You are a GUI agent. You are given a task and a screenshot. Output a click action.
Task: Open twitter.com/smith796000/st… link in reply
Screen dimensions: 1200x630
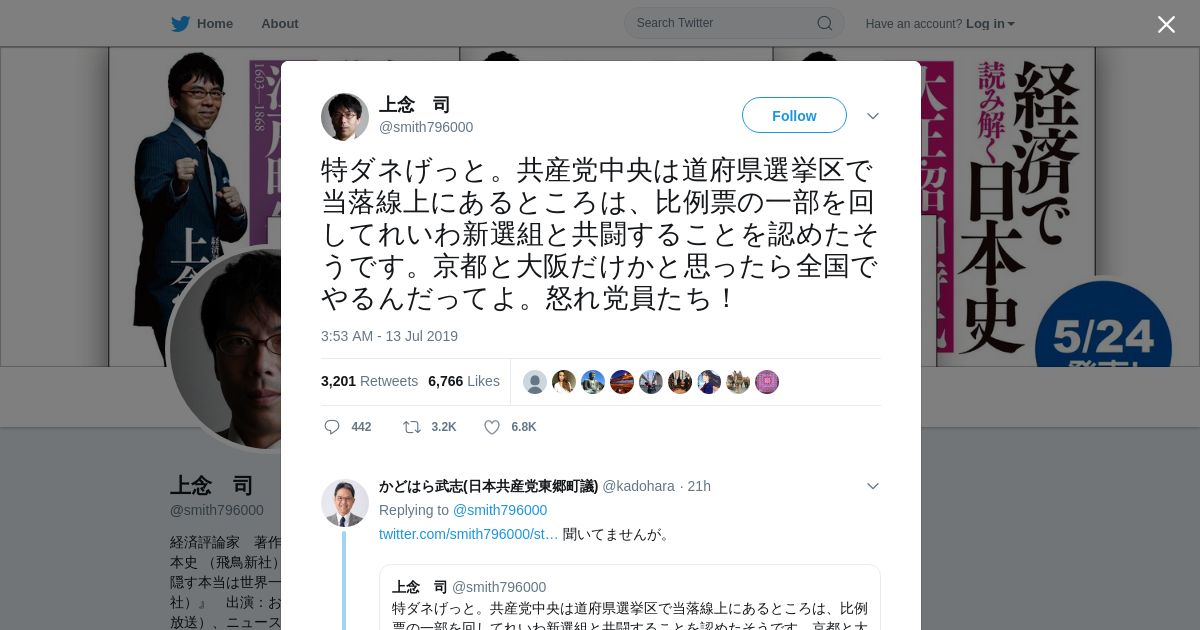(468, 534)
